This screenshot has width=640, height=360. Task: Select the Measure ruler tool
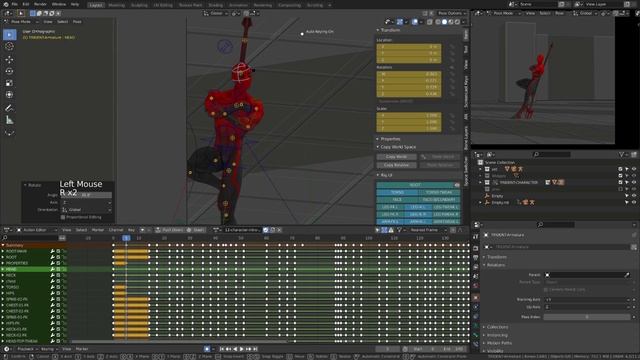click(x=9, y=120)
